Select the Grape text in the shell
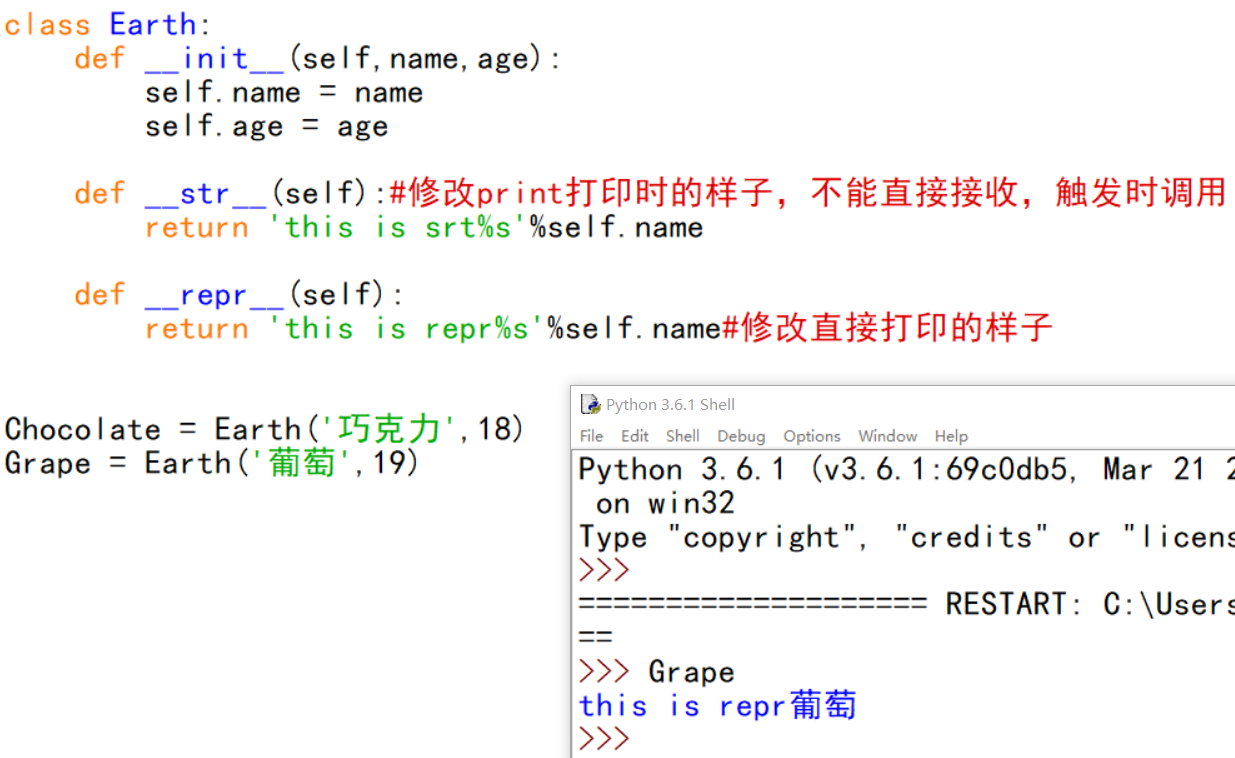Screen dimensions: 1235x758 tap(690, 671)
